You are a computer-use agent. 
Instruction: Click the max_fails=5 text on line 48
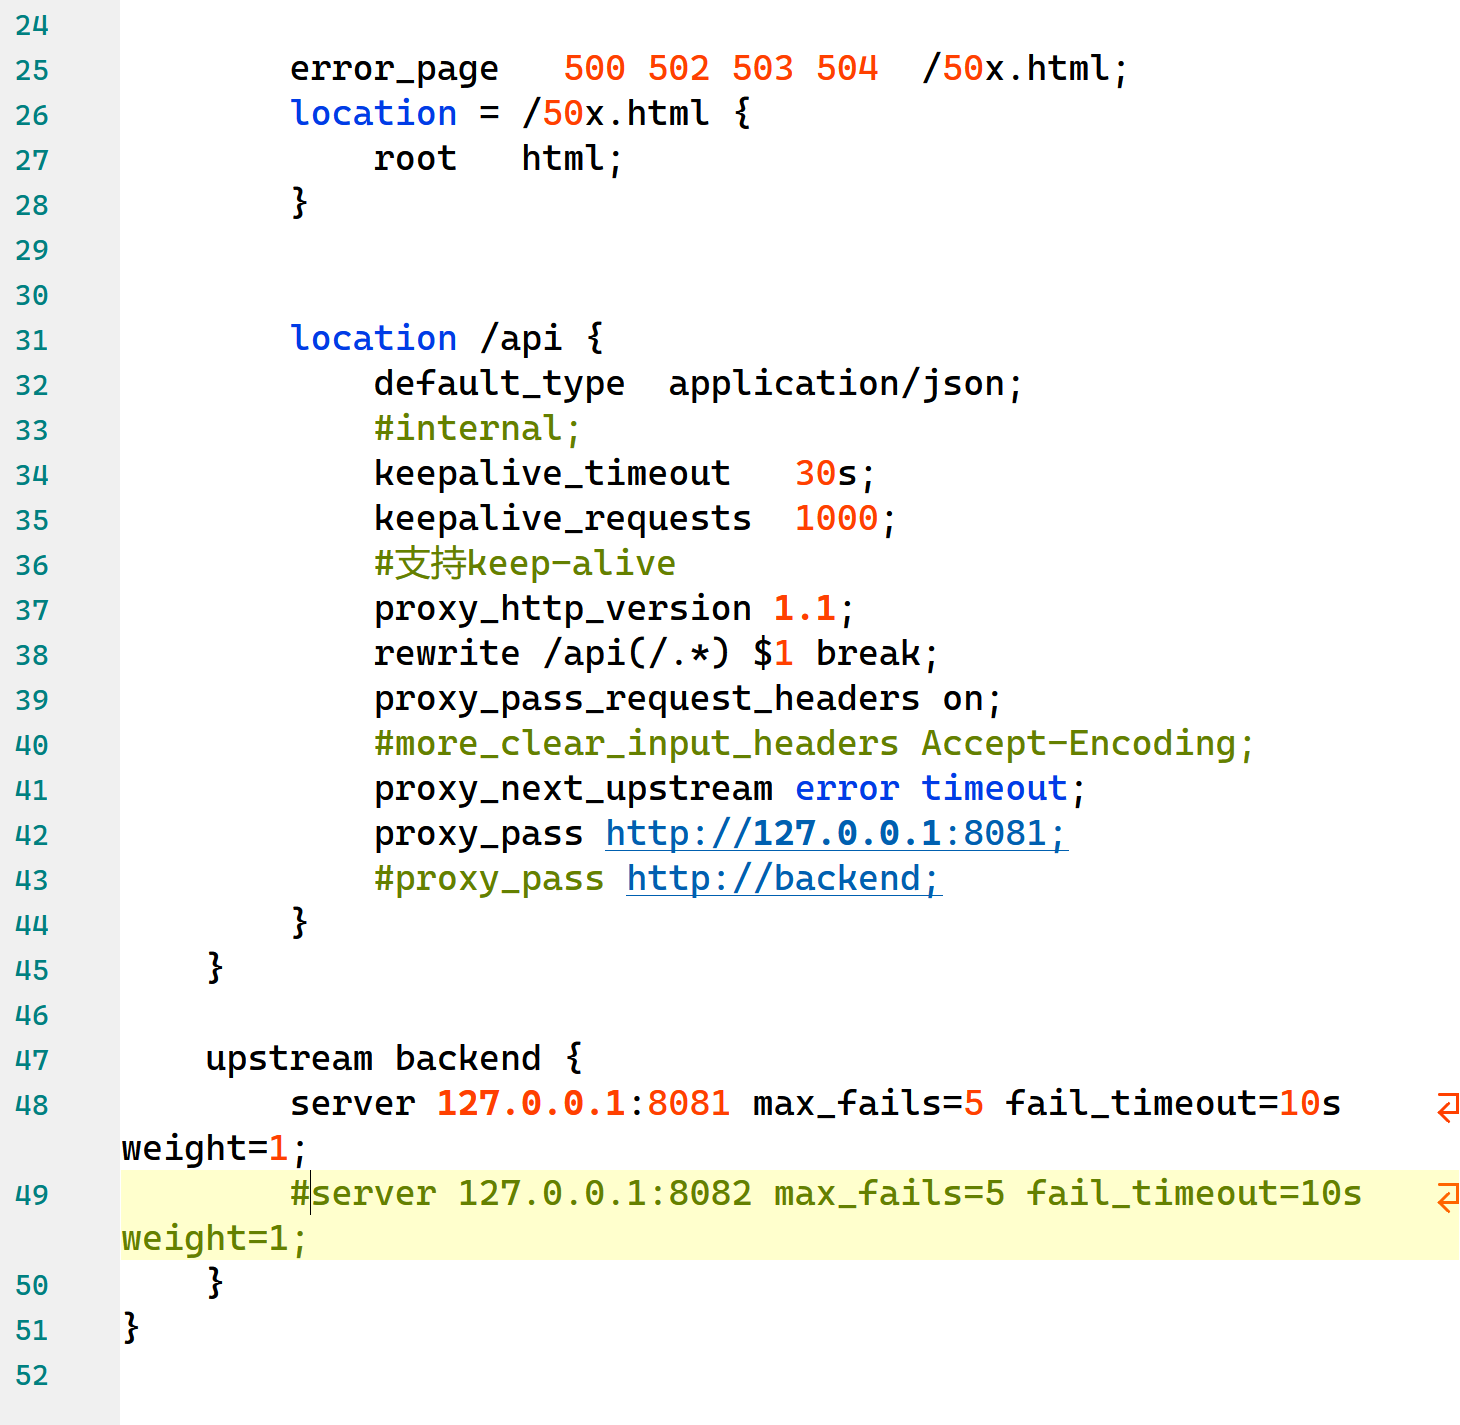click(x=867, y=1103)
